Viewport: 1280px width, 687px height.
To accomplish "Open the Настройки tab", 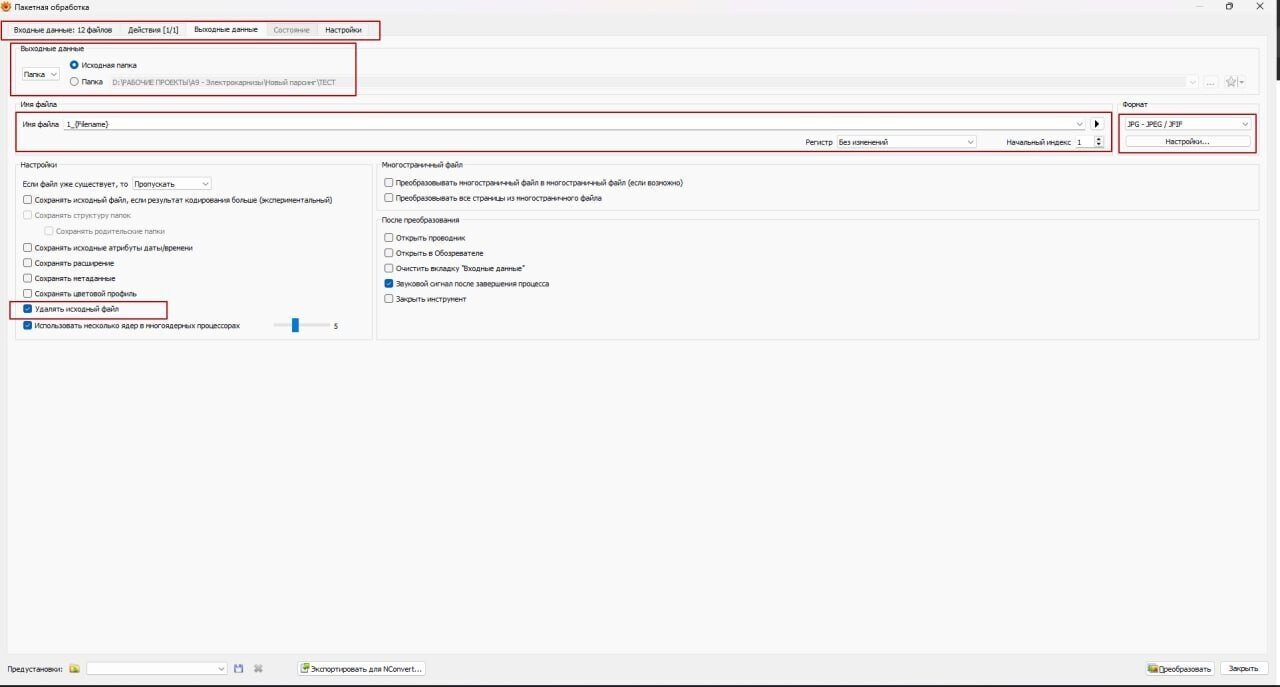I will tap(343, 30).
